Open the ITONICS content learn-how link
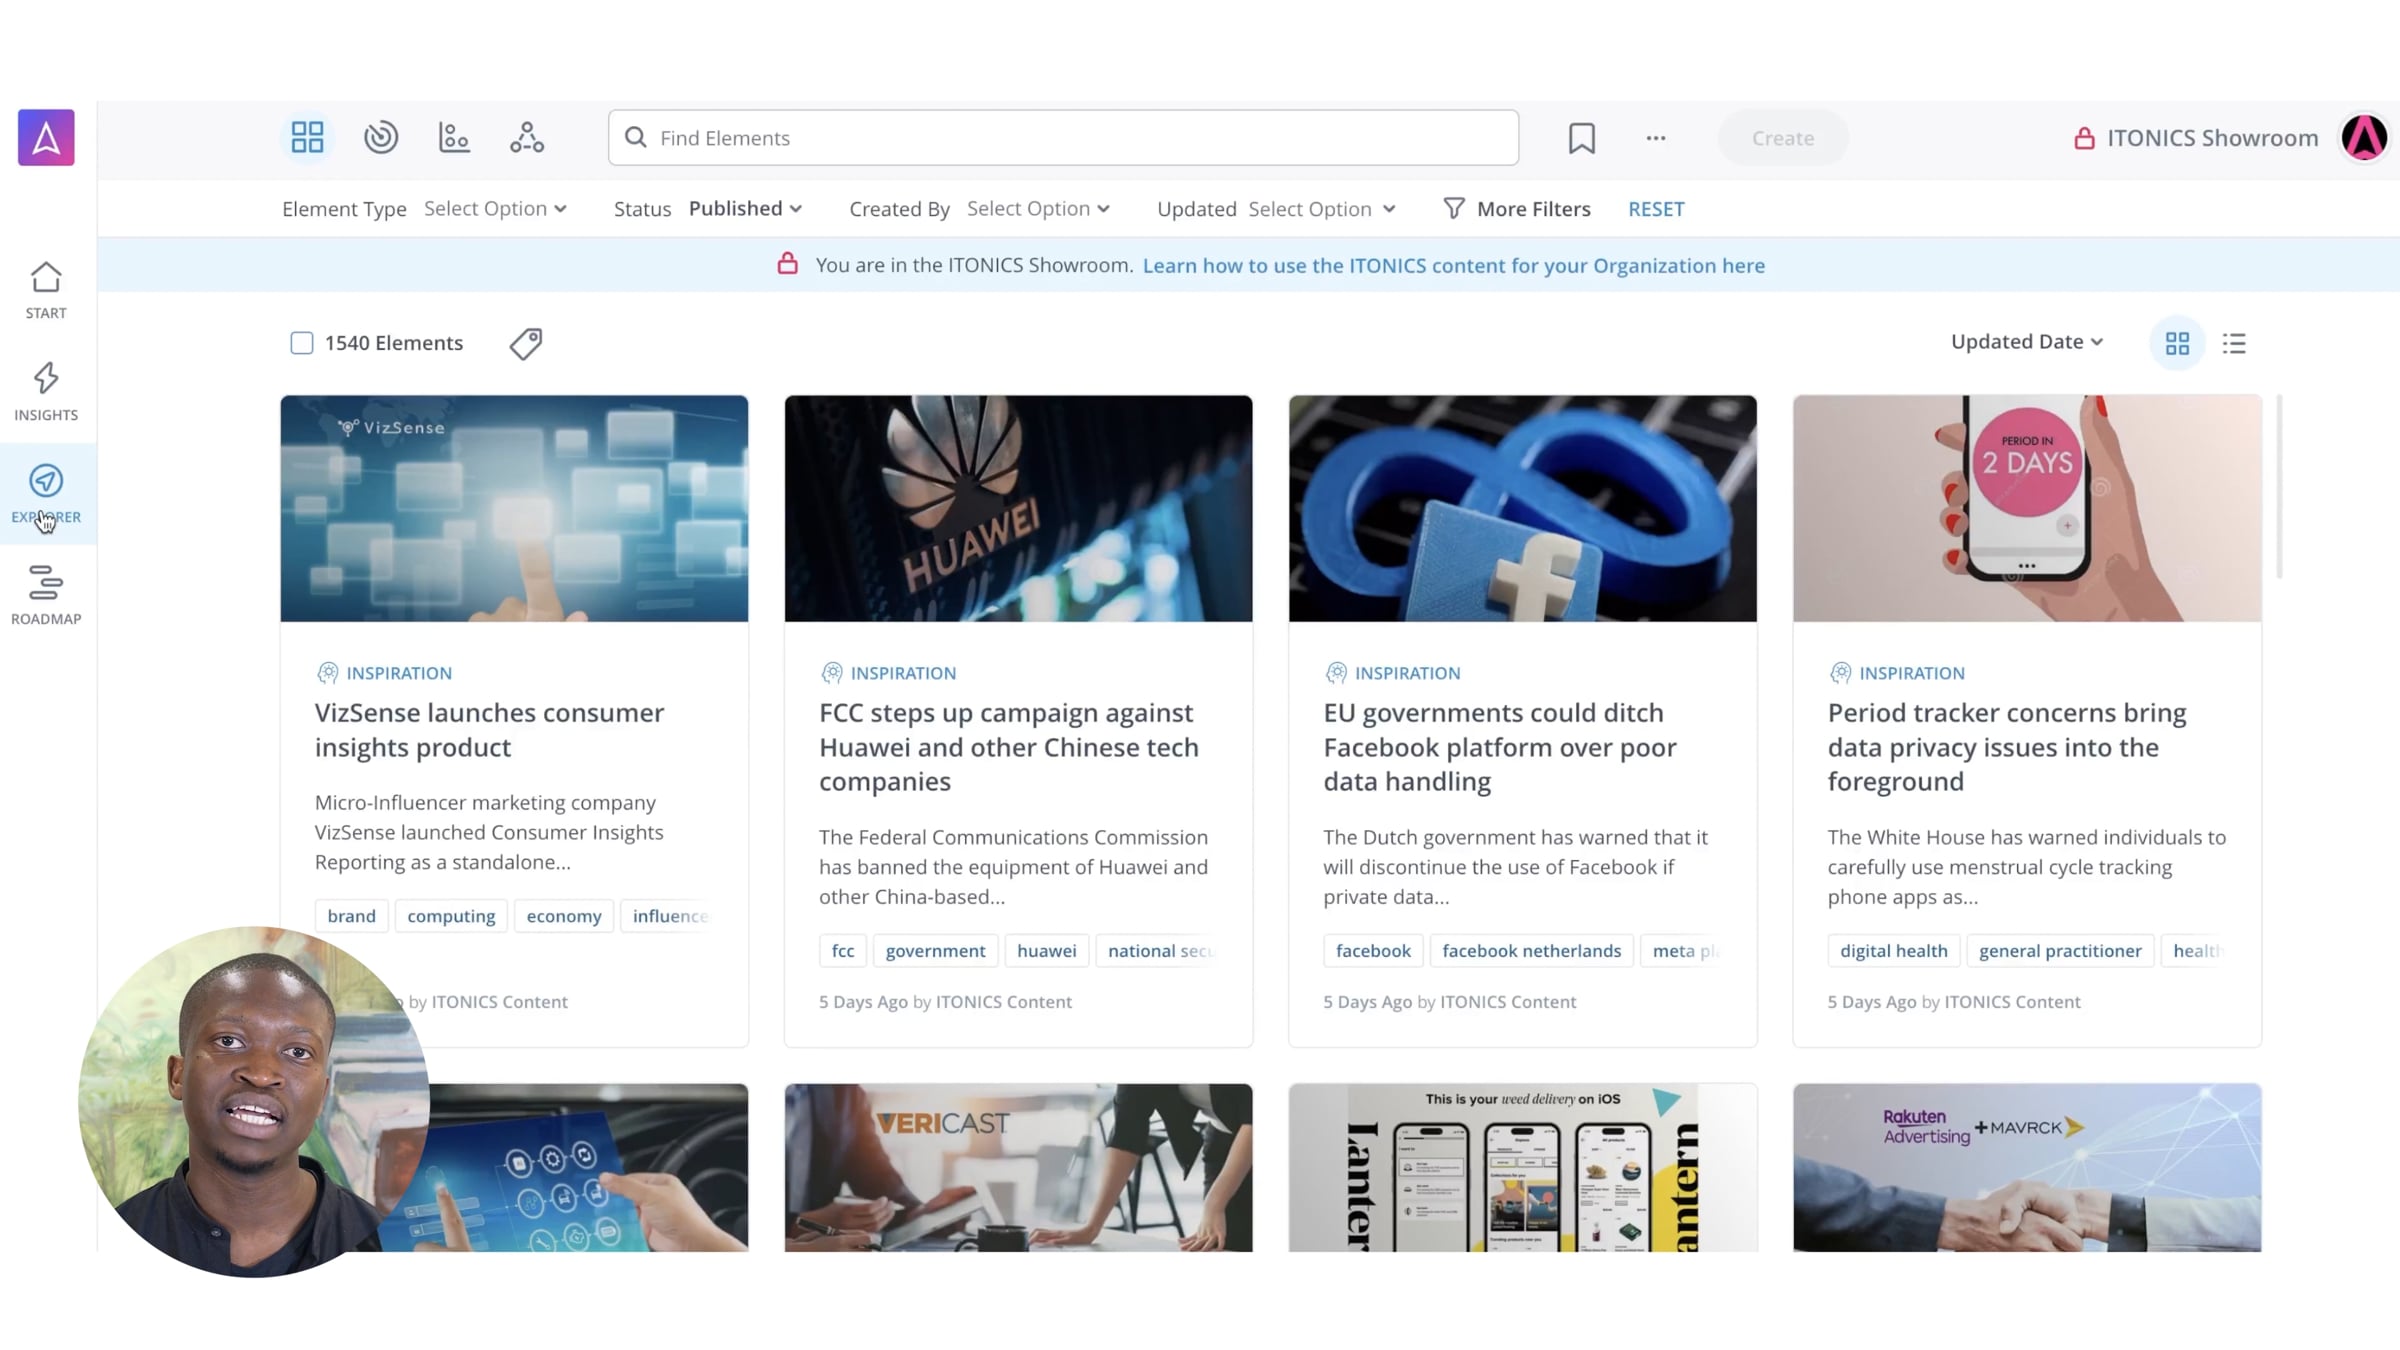Viewport: 2400px width, 1350px height. pyautogui.click(x=1453, y=265)
